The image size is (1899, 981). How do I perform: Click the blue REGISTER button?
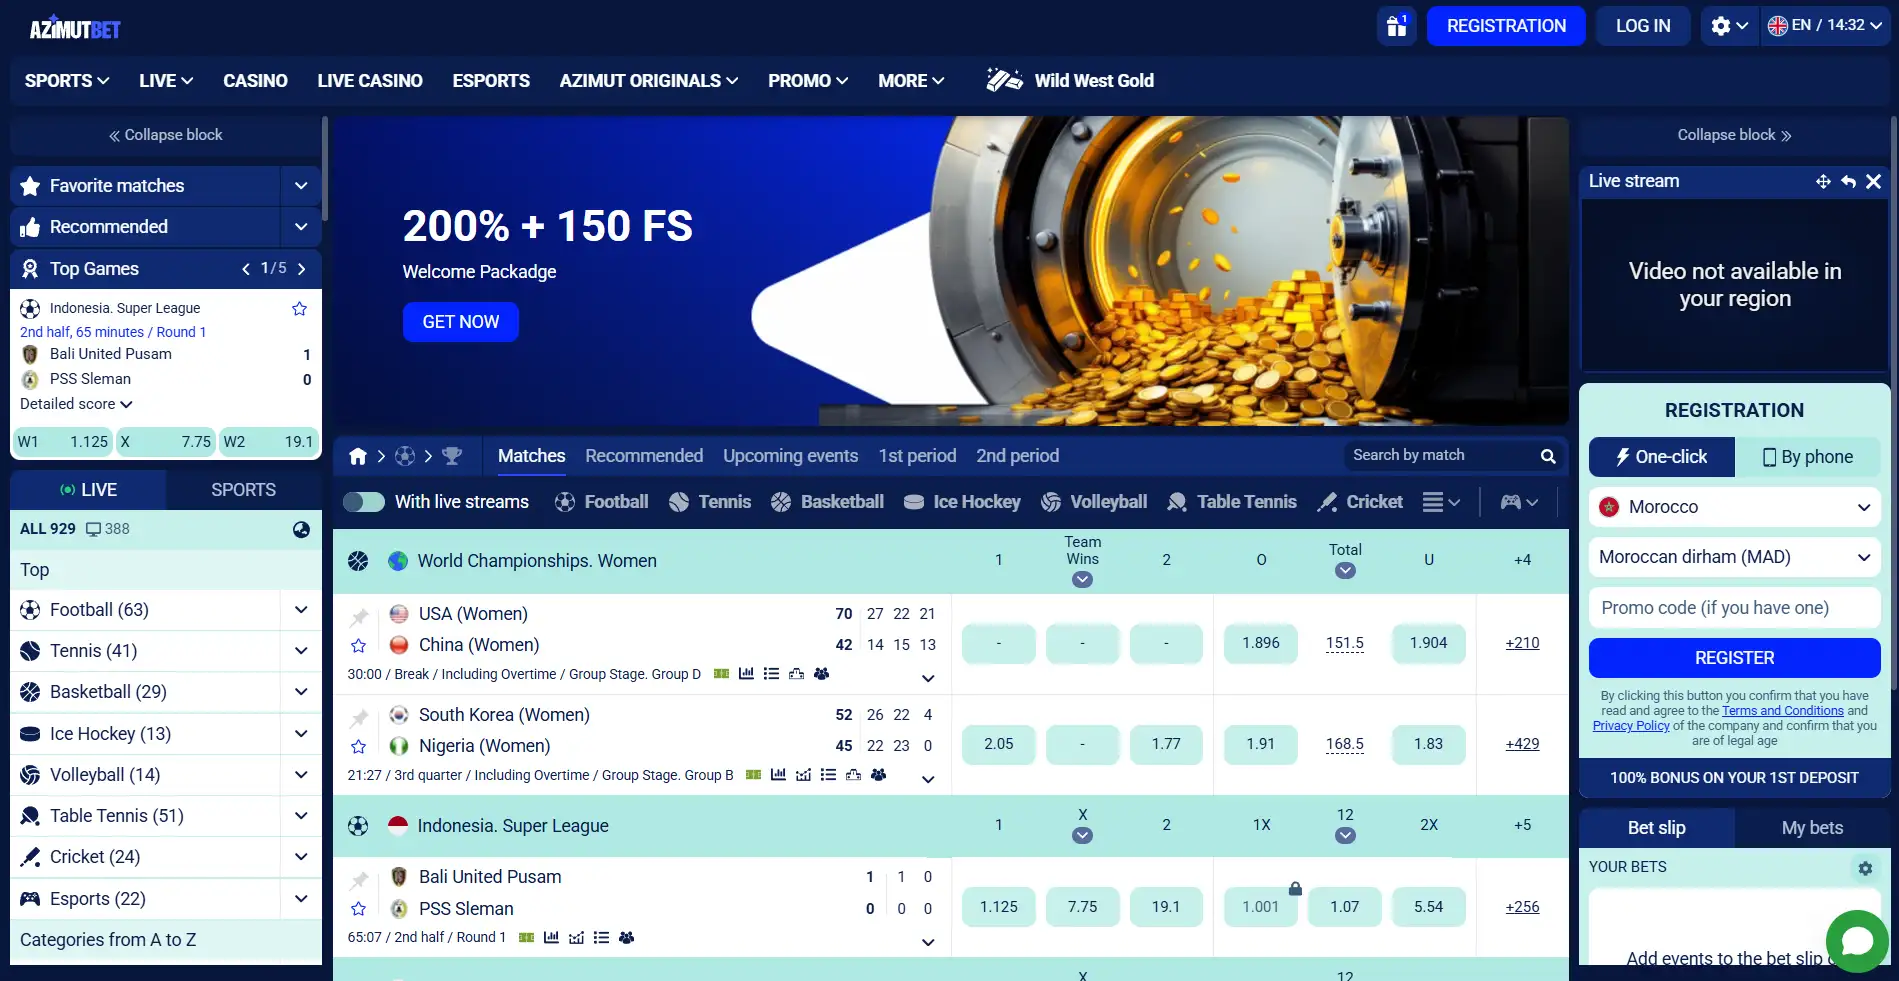pyautogui.click(x=1734, y=658)
